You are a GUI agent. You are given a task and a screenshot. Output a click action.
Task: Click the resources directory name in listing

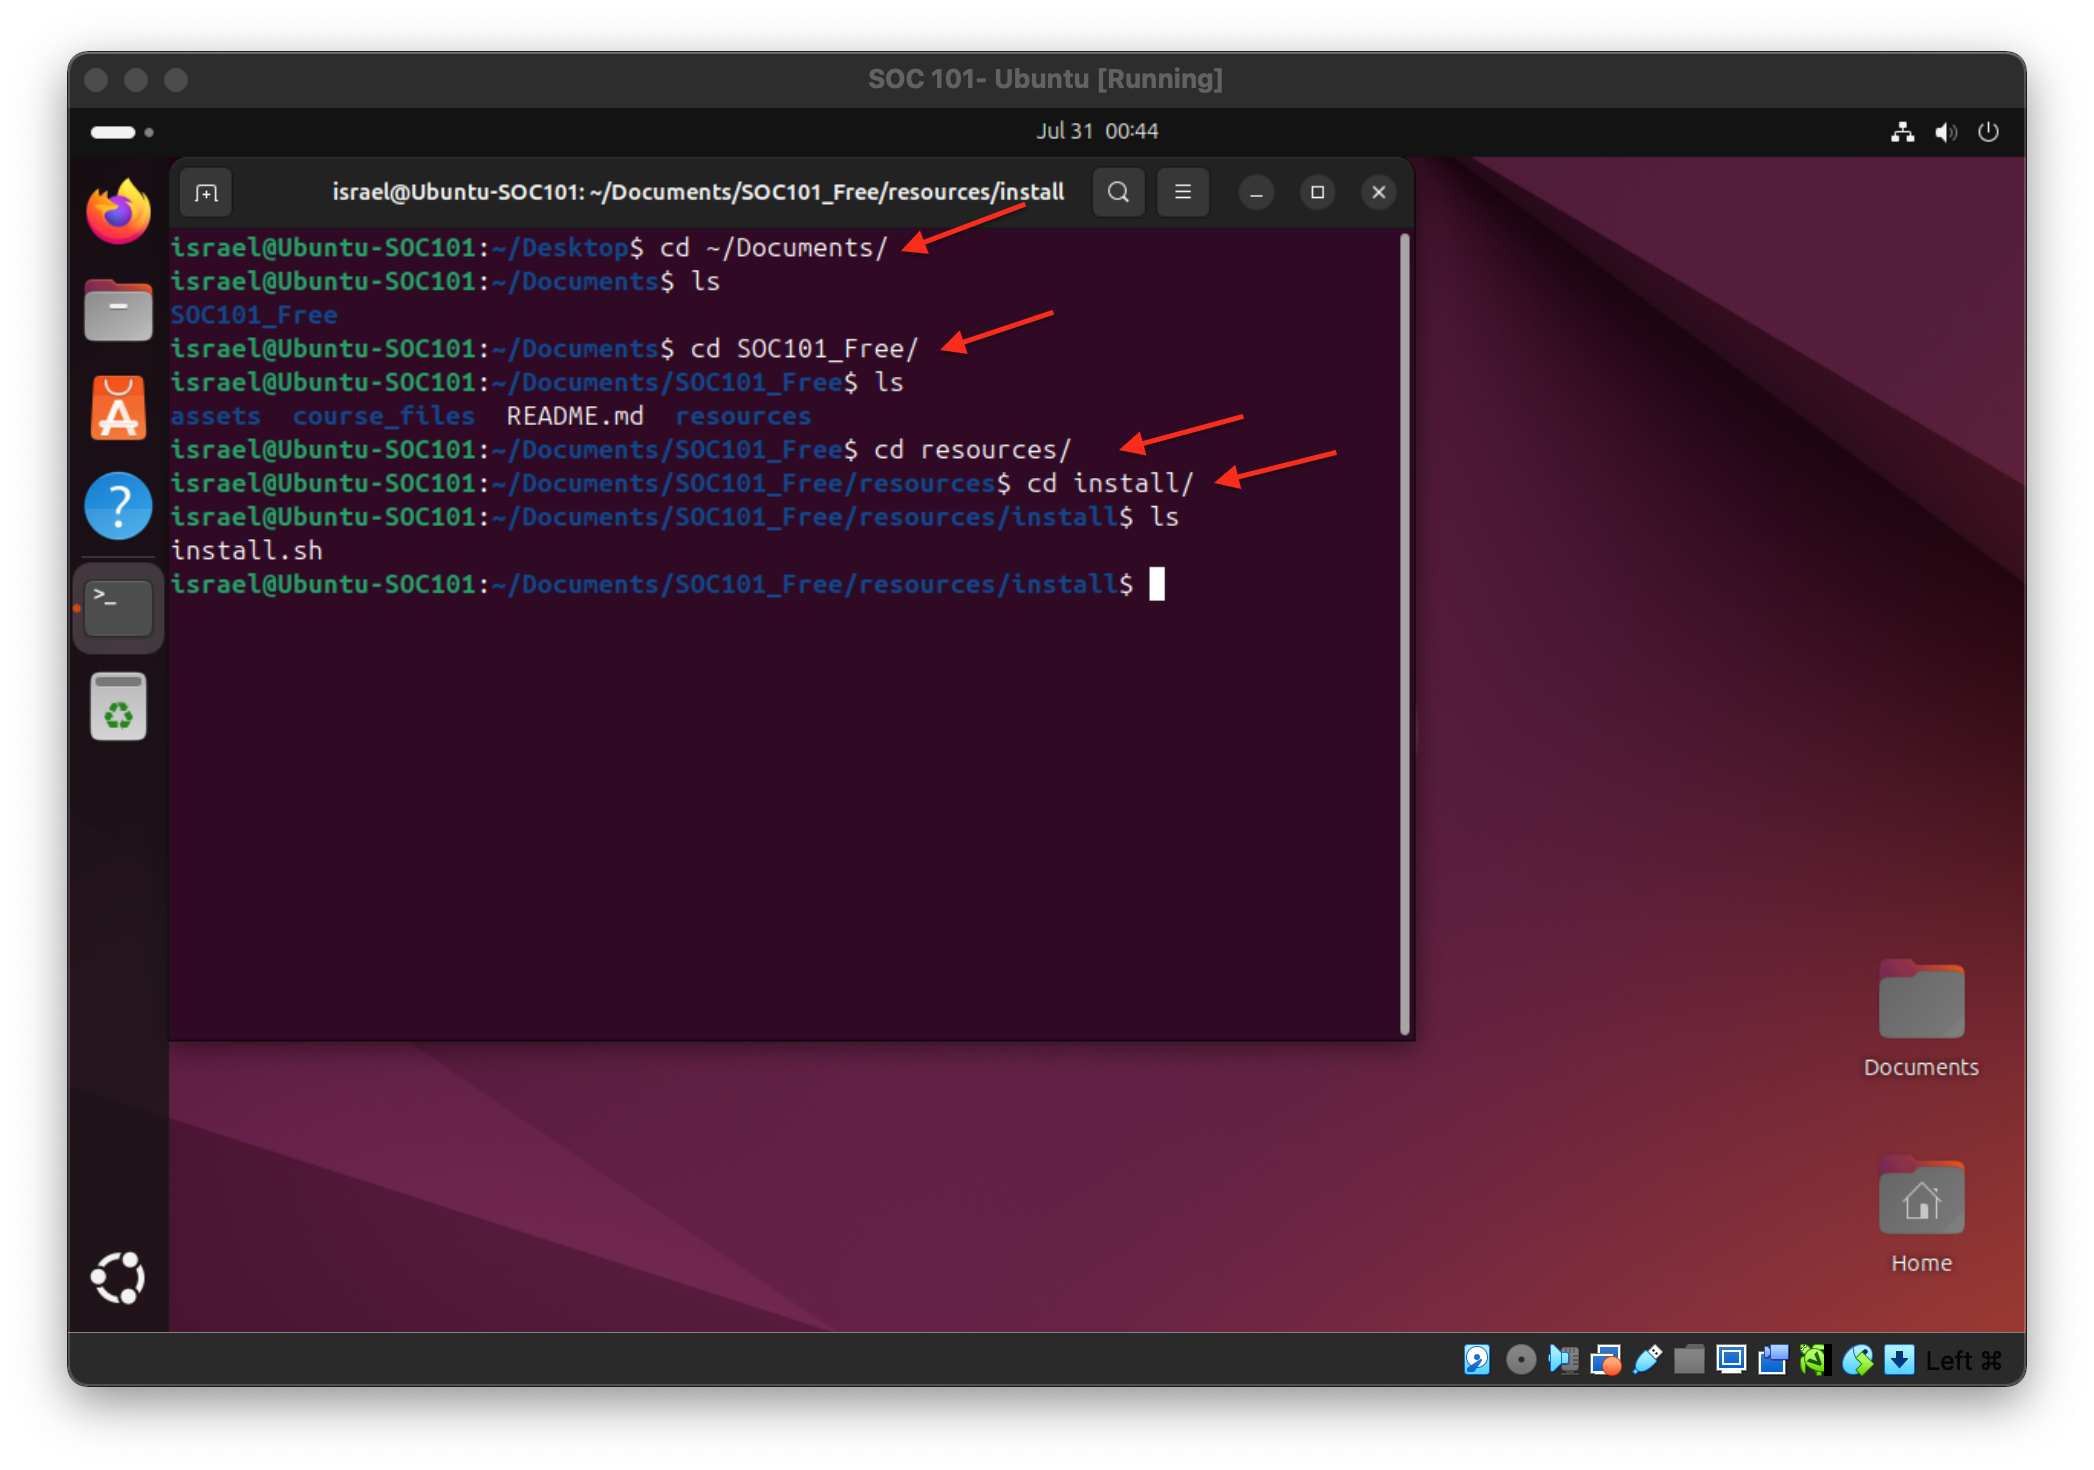[x=743, y=416]
